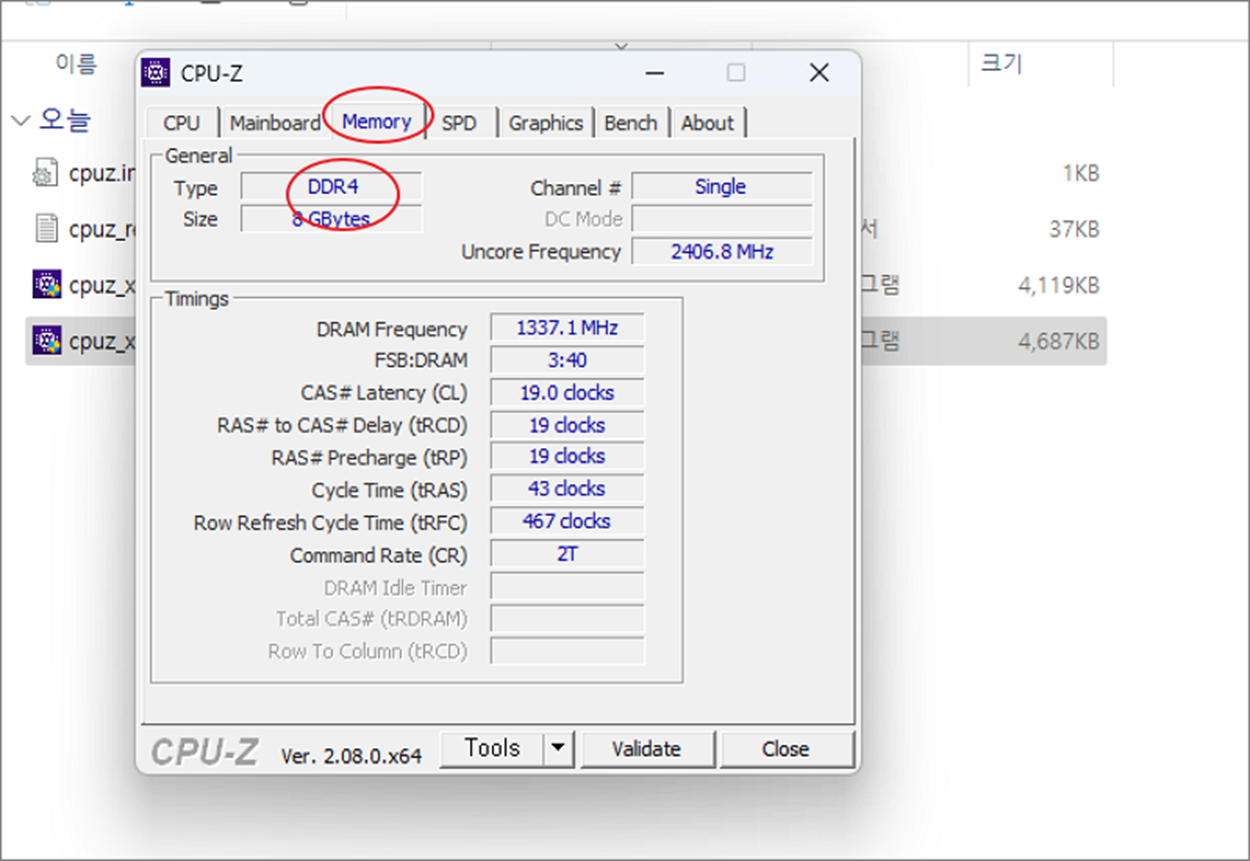Click the 43 clocks tRAS value
This screenshot has height=861, width=1250.
[567, 489]
